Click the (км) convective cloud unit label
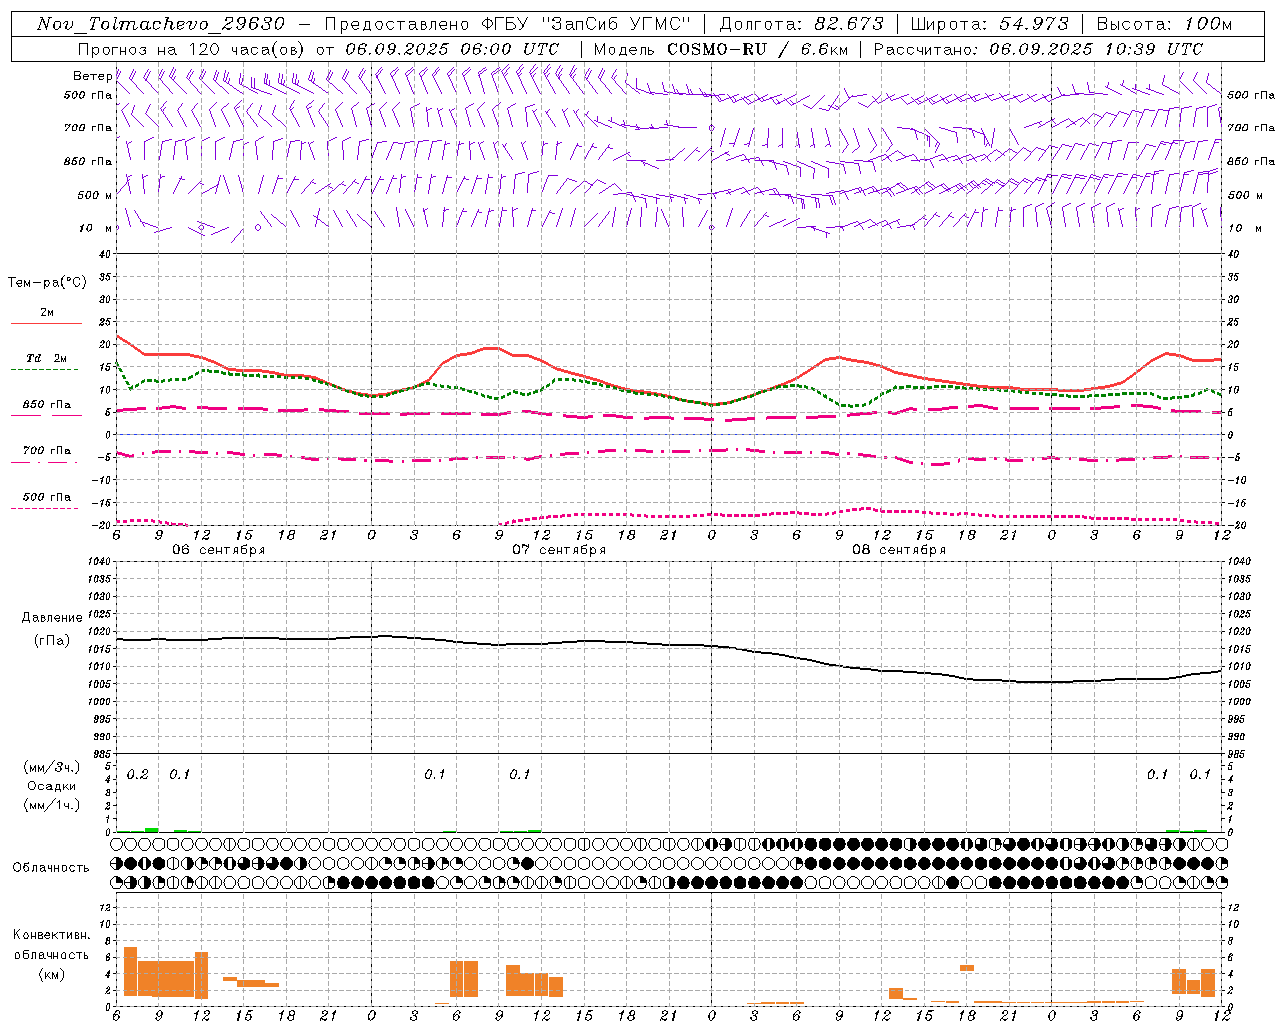The height and width of the screenshot is (1024, 1280). pyautogui.click(x=52, y=974)
